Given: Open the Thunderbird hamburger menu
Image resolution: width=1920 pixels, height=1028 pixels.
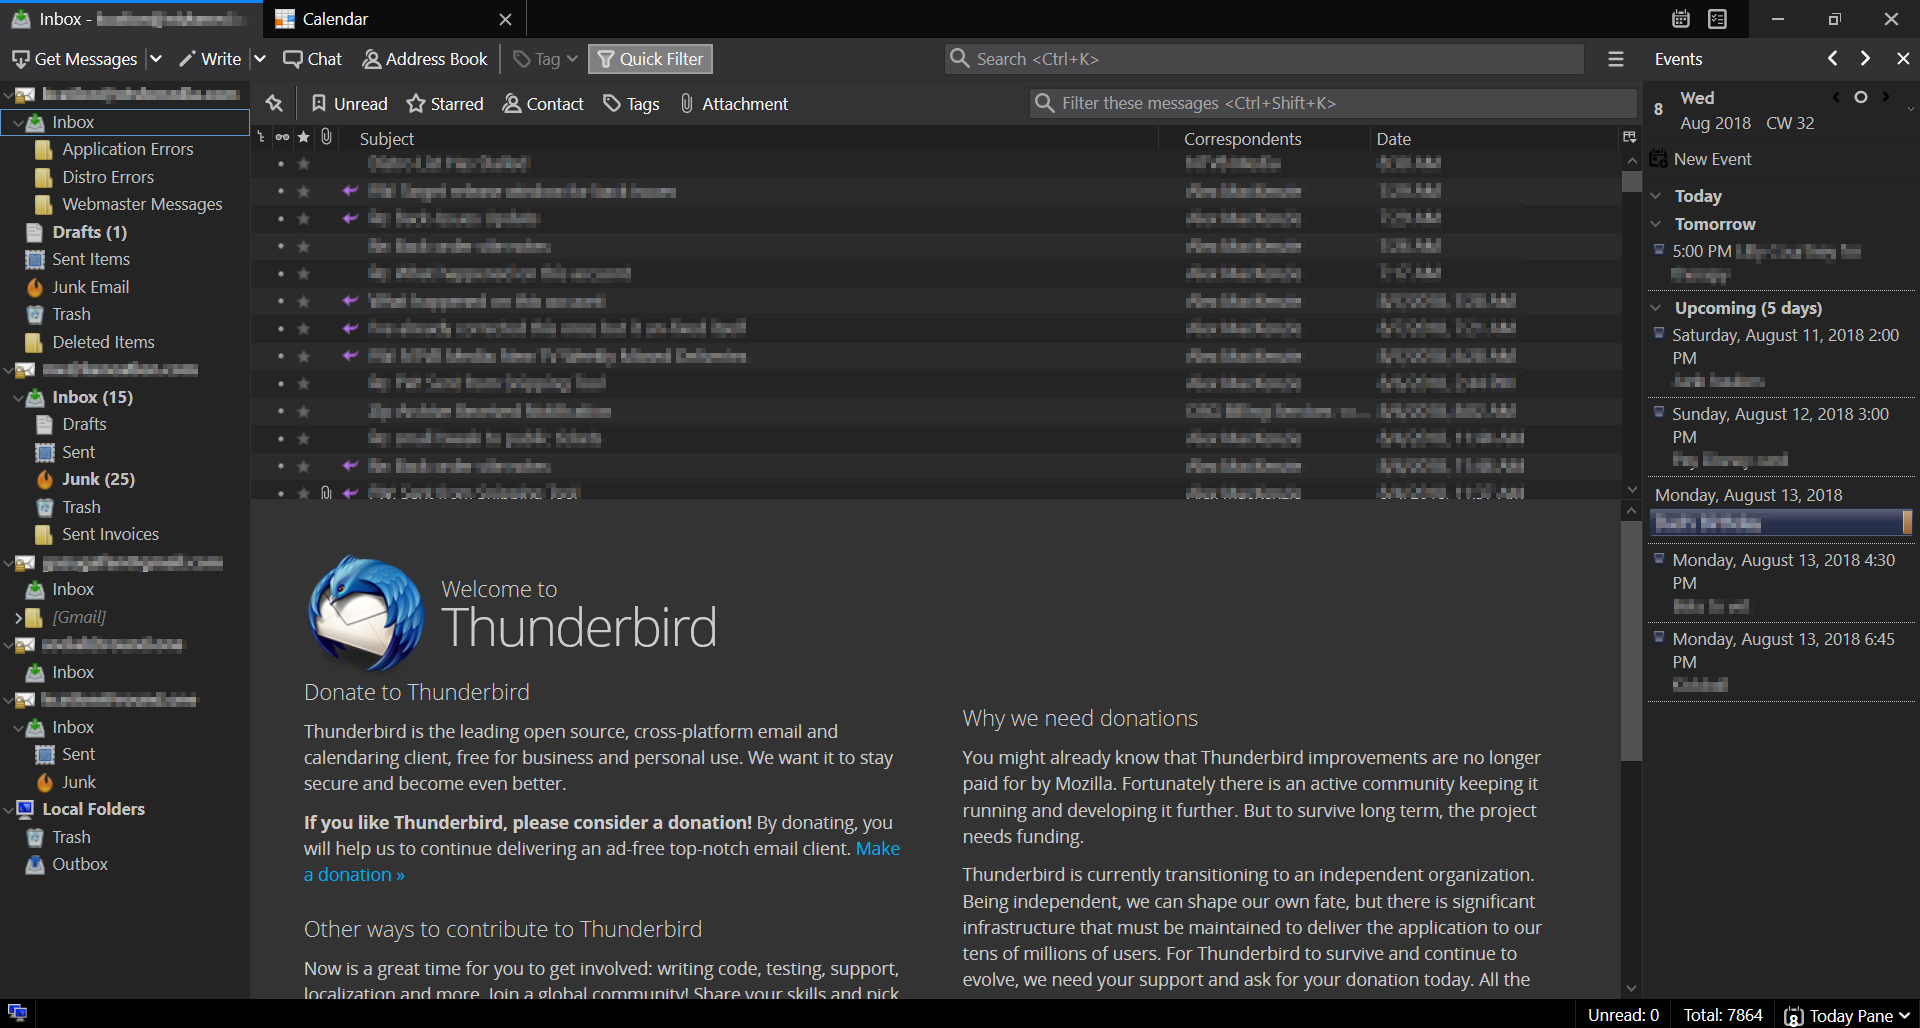Looking at the screenshot, I should (1615, 59).
